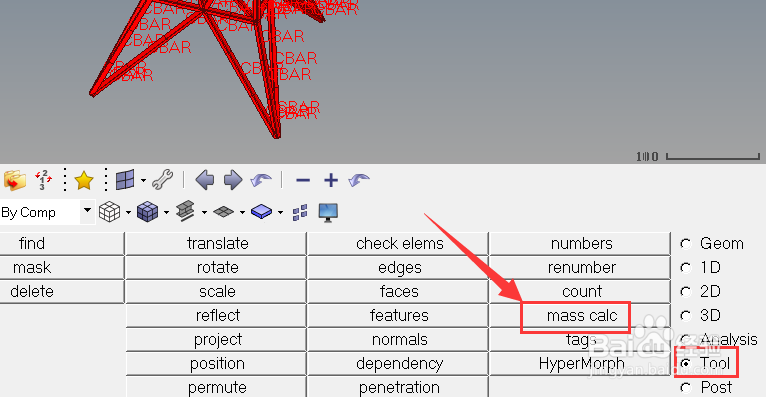Screen dimensions: 766x397
Task: Open the faces panel
Action: click(x=398, y=291)
